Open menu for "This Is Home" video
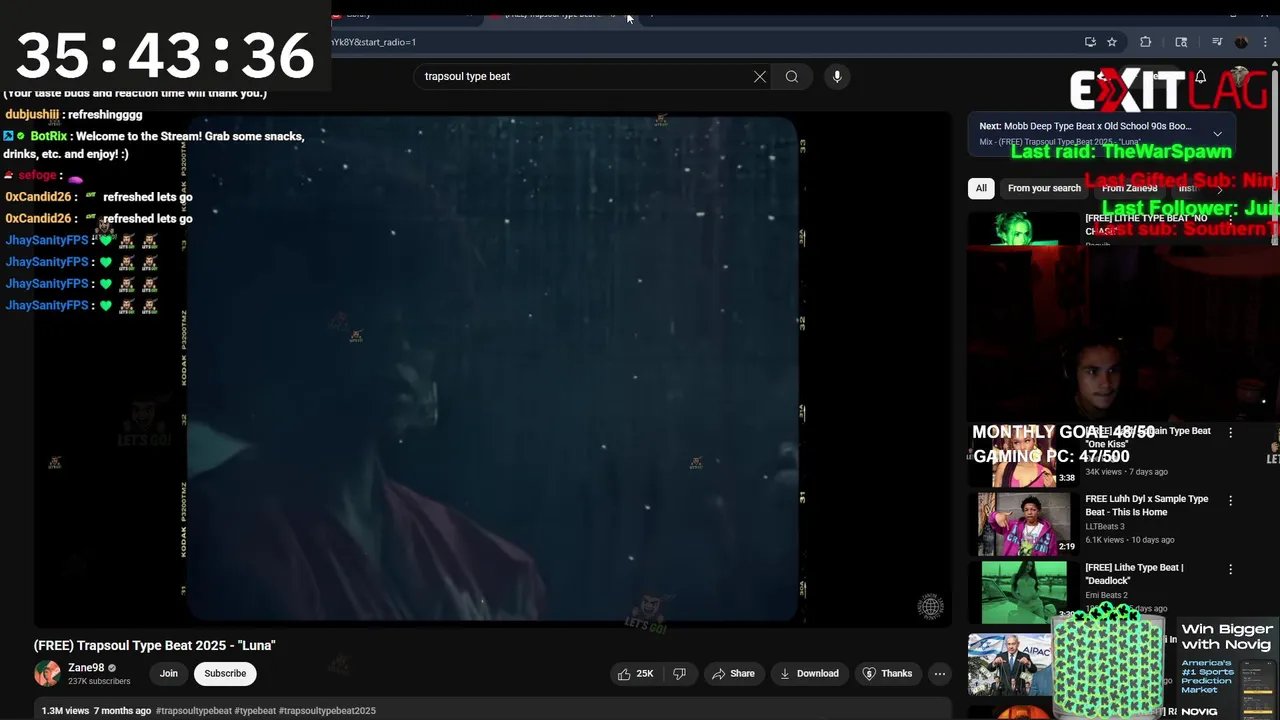Viewport: 1280px width, 720px height. tap(1231, 500)
